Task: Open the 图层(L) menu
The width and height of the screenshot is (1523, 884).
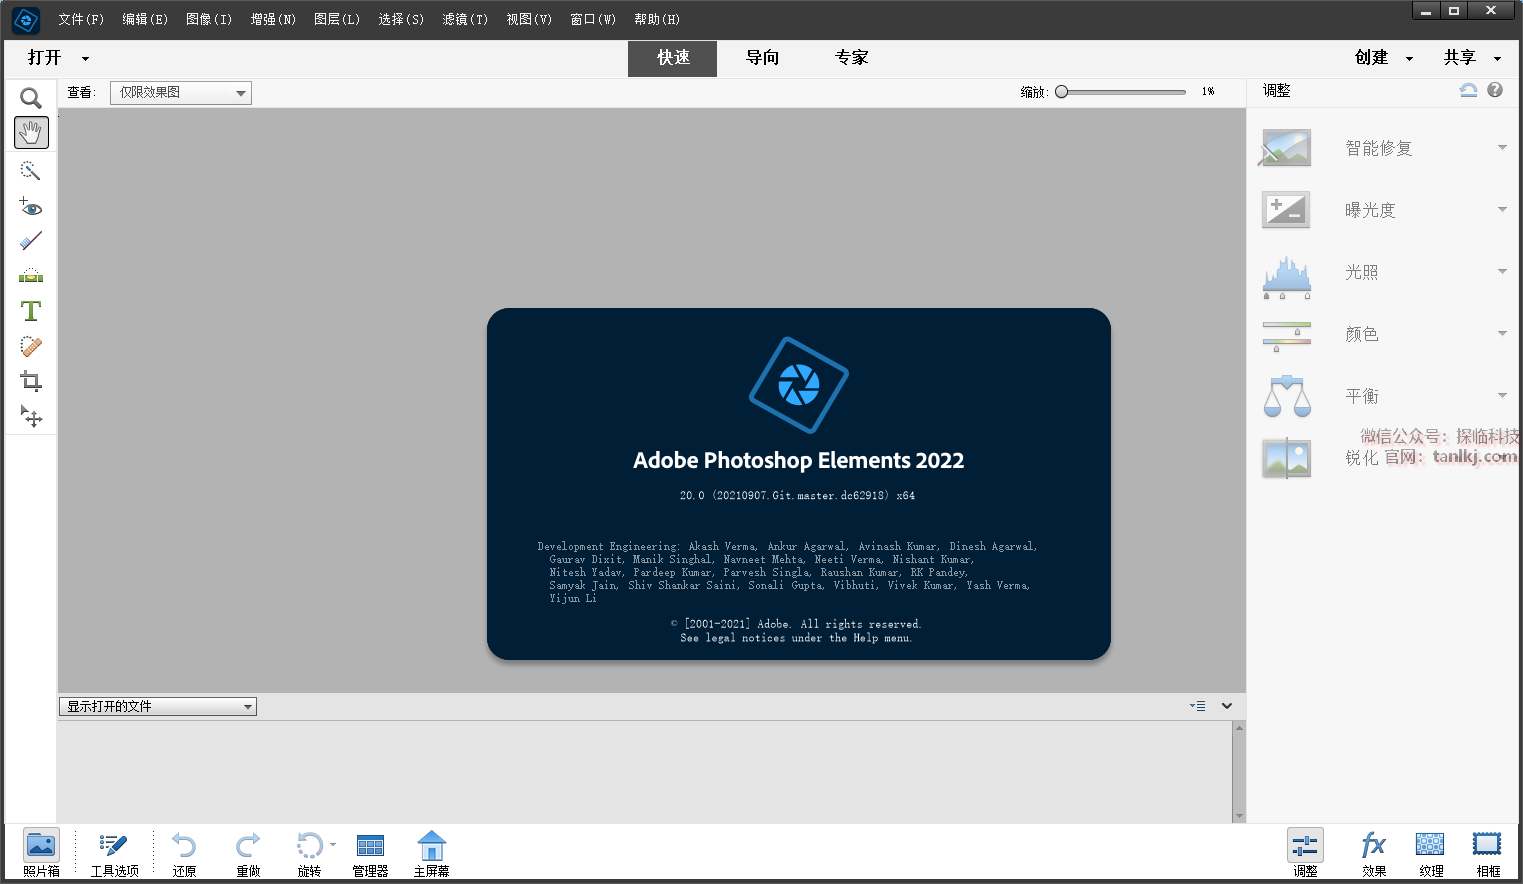Action: click(337, 19)
